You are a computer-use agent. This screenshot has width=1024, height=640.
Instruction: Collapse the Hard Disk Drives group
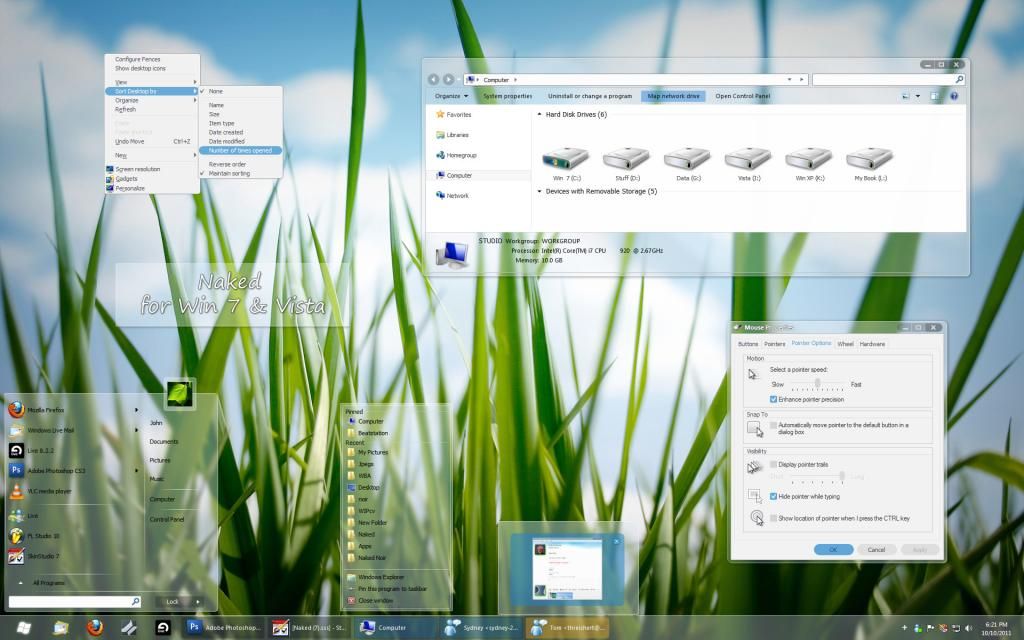pyautogui.click(x=539, y=115)
